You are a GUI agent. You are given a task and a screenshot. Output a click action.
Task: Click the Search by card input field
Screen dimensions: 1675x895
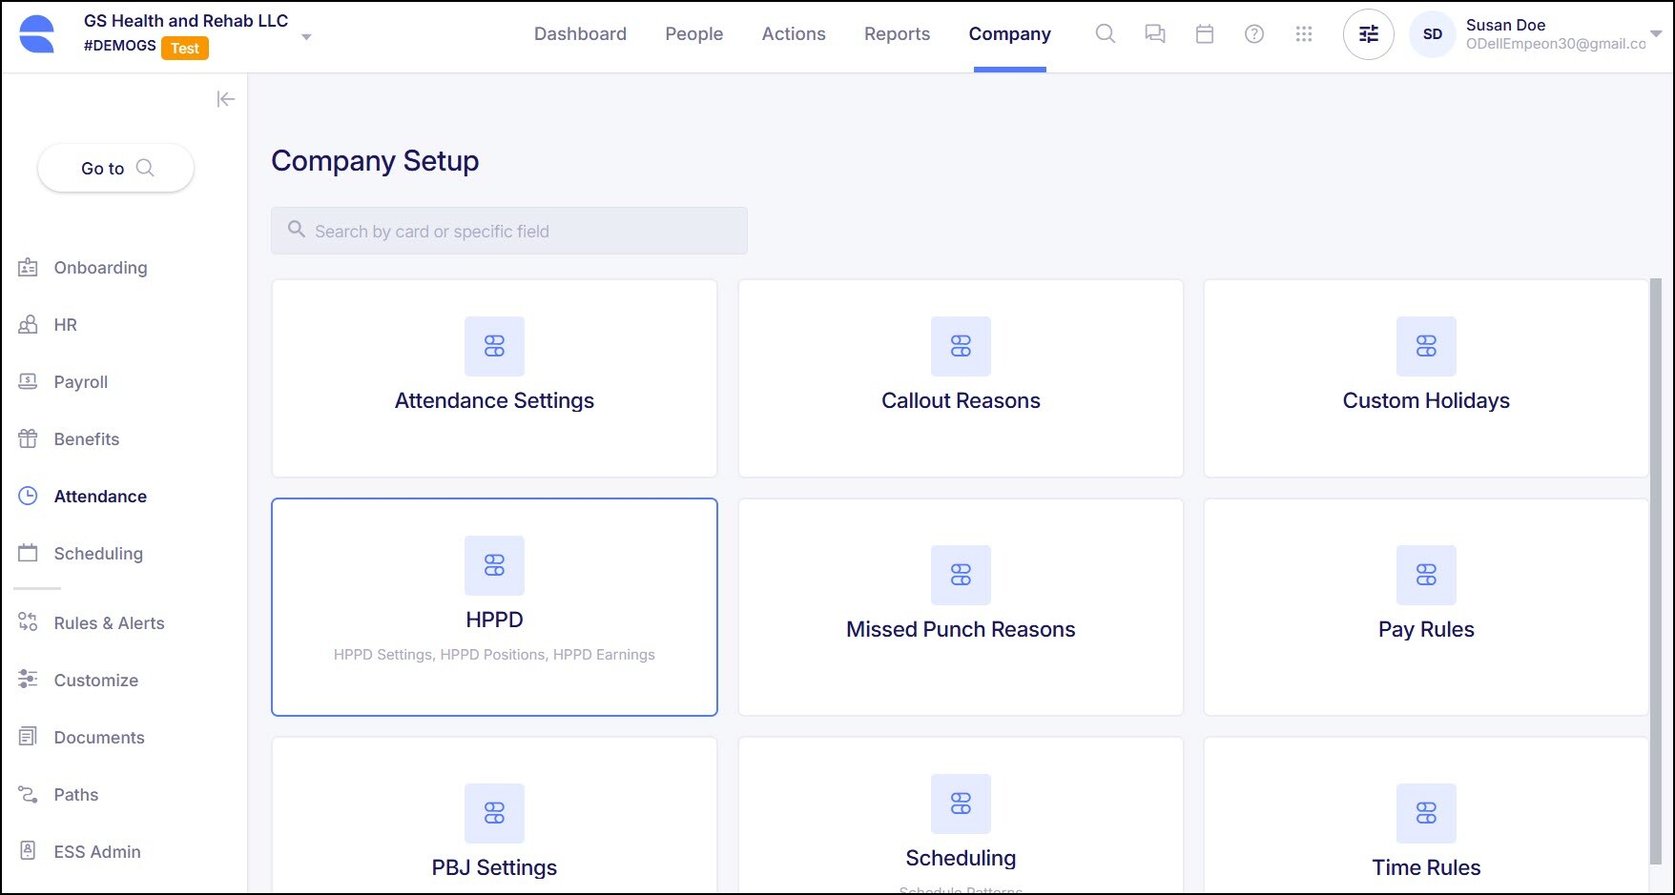[x=509, y=231]
